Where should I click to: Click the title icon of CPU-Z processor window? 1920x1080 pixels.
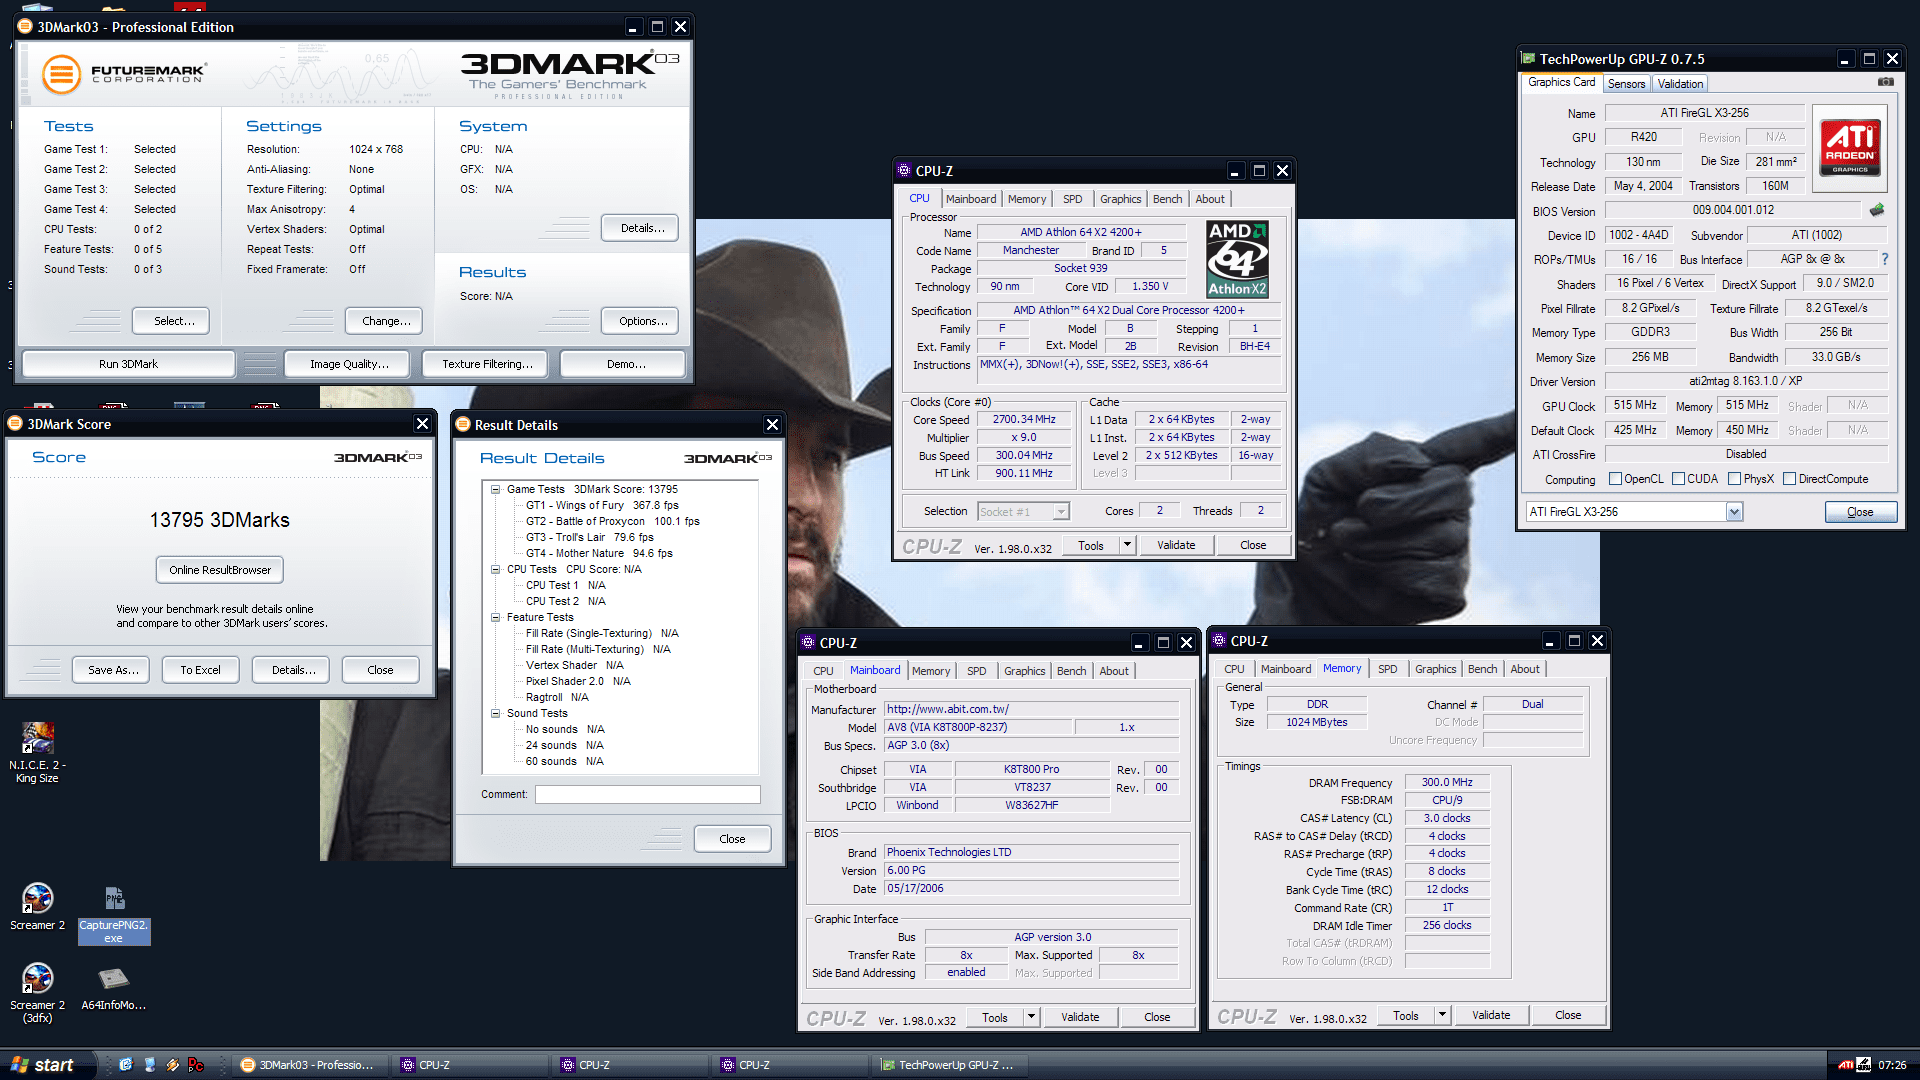(x=904, y=171)
